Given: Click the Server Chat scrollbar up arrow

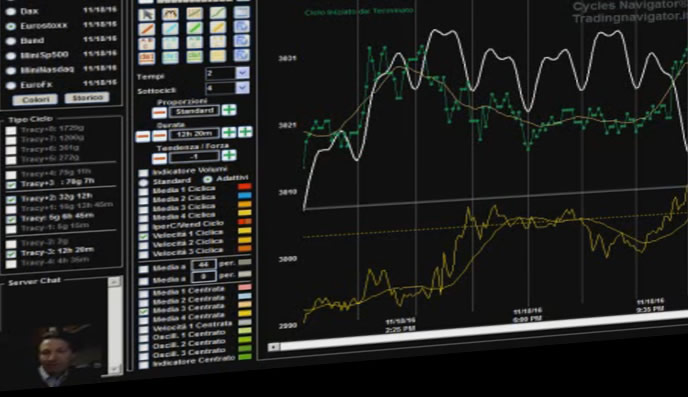Looking at the screenshot, I should pyautogui.click(x=115, y=282).
